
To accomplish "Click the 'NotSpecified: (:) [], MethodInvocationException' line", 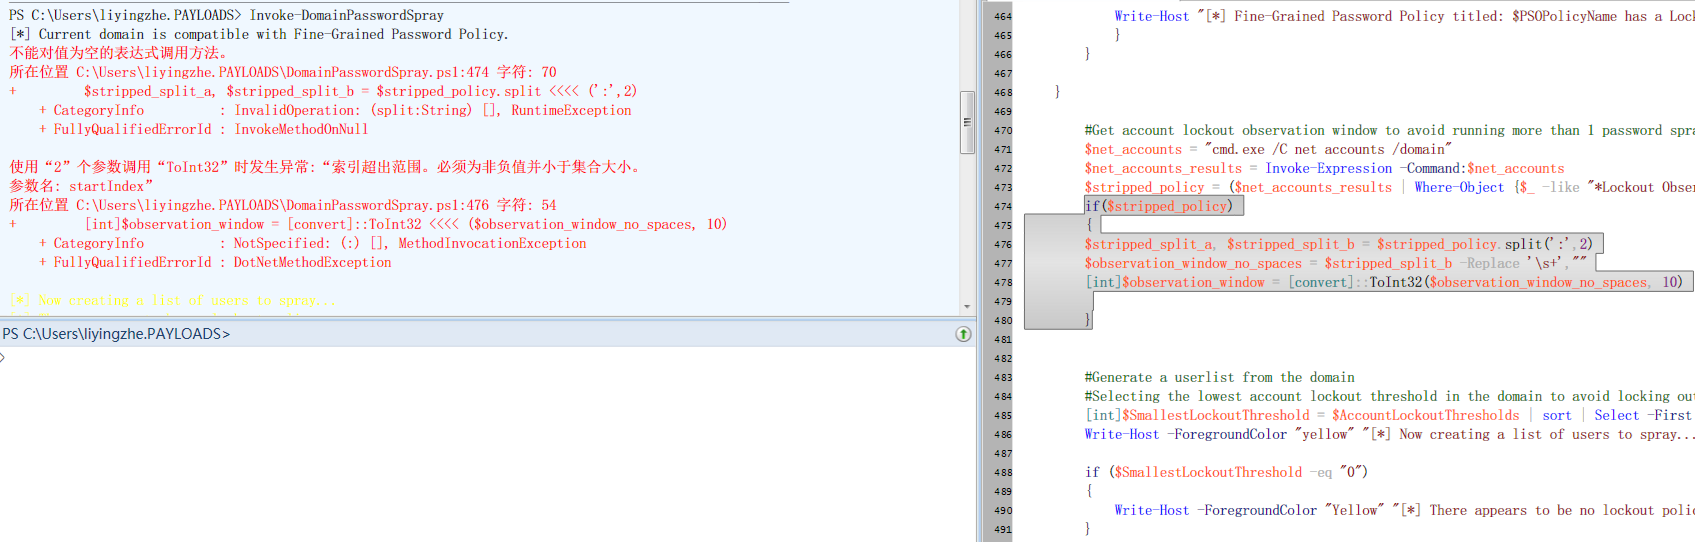I will pos(313,243).
